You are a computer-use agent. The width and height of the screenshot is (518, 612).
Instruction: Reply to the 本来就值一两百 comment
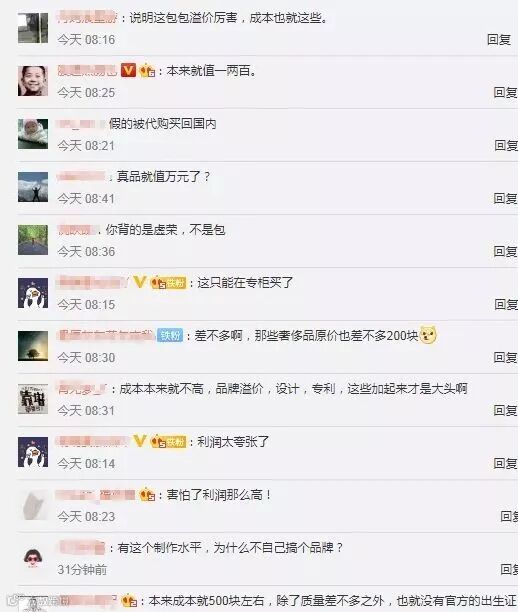click(x=506, y=93)
